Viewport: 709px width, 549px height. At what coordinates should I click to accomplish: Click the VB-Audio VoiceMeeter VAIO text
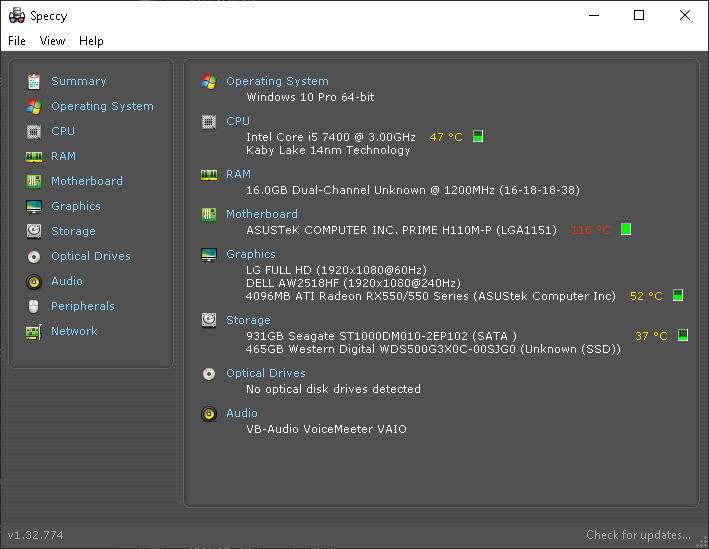(x=326, y=429)
